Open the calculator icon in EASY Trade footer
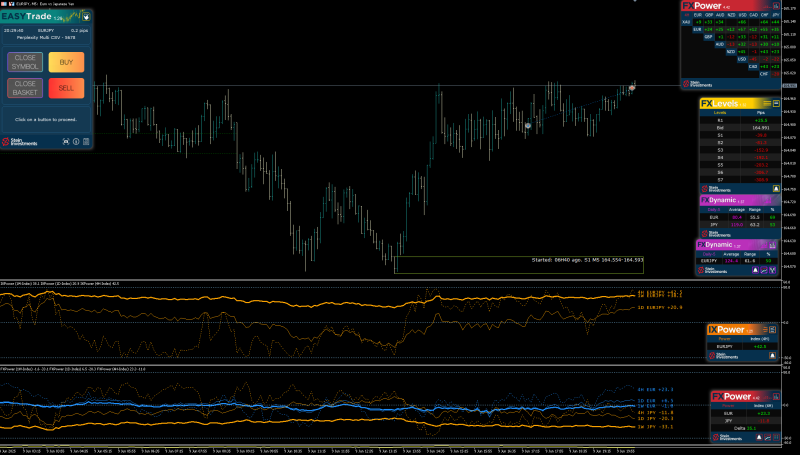800x455 pixels. click(x=86, y=142)
